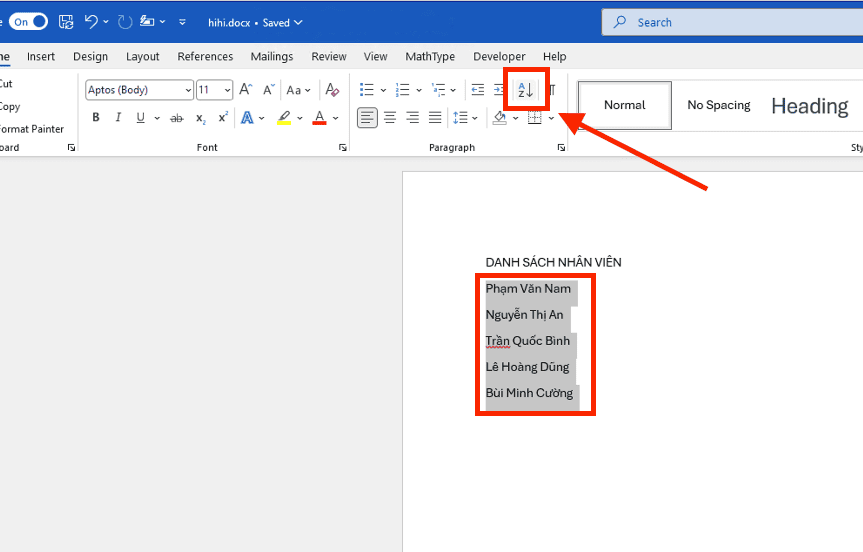This screenshot has height=552, width=863.
Task: Go to the References tab
Action: [205, 57]
